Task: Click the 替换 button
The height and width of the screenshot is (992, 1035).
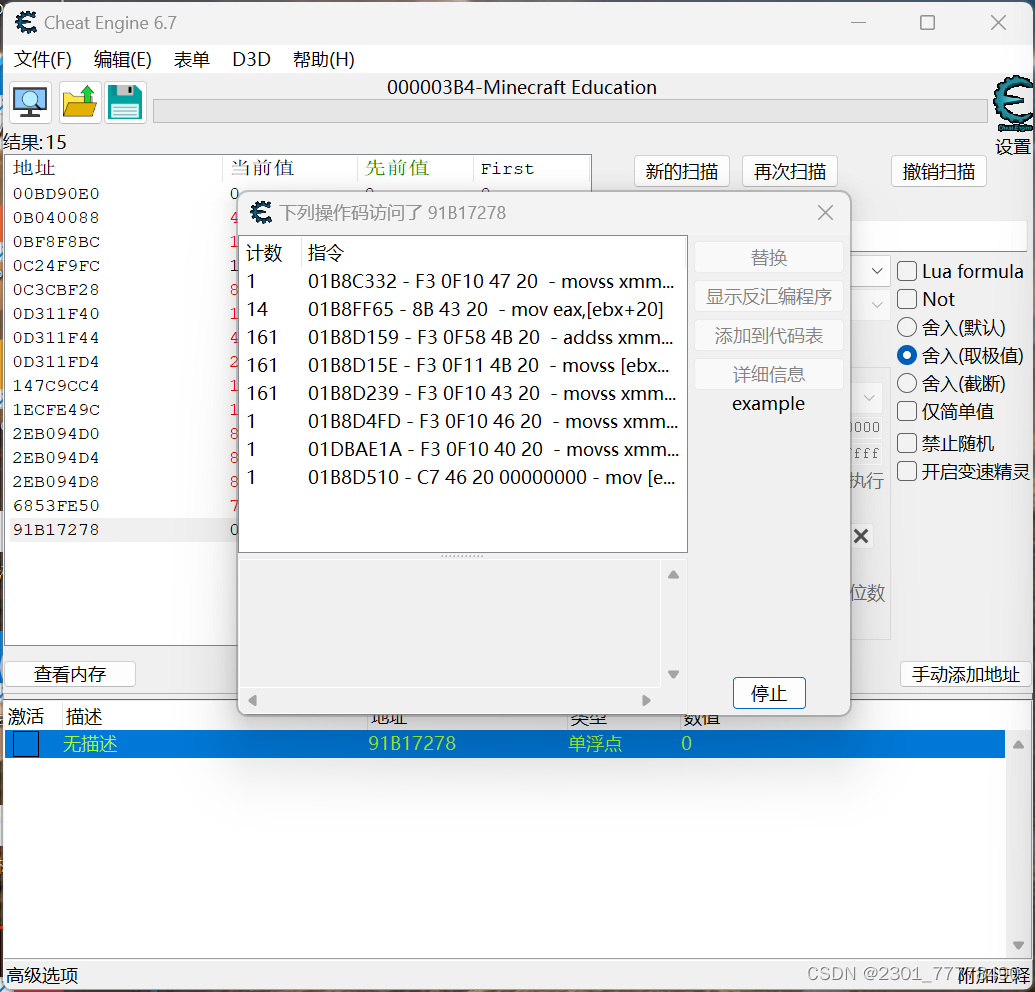Action: pyautogui.click(x=768, y=257)
